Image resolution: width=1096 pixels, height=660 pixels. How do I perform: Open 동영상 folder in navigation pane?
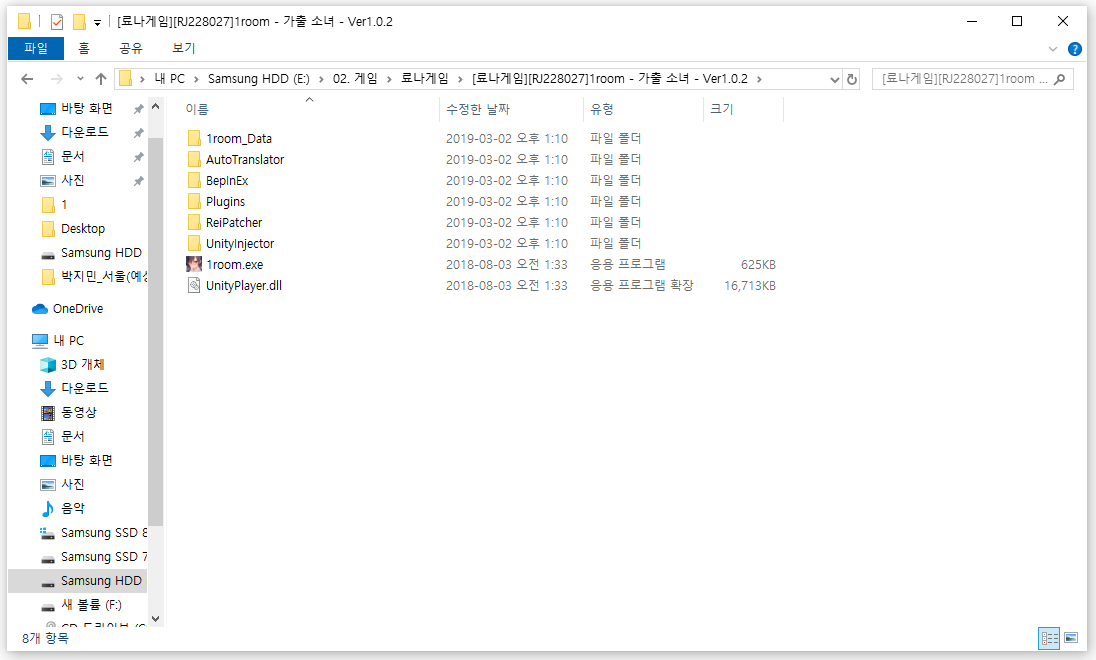tap(68, 412)
